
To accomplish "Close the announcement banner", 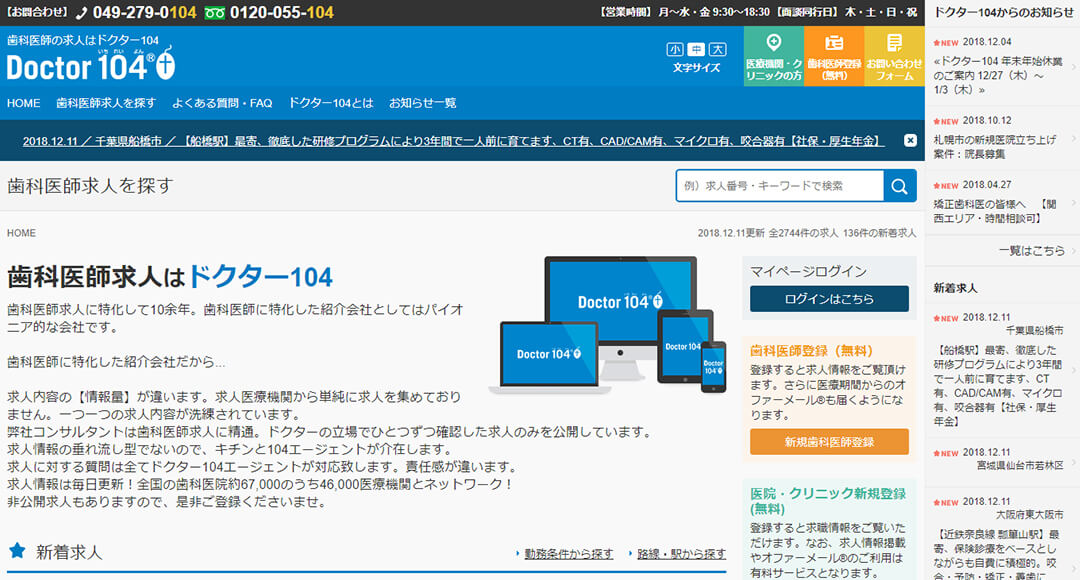I will tap(910, 141).
